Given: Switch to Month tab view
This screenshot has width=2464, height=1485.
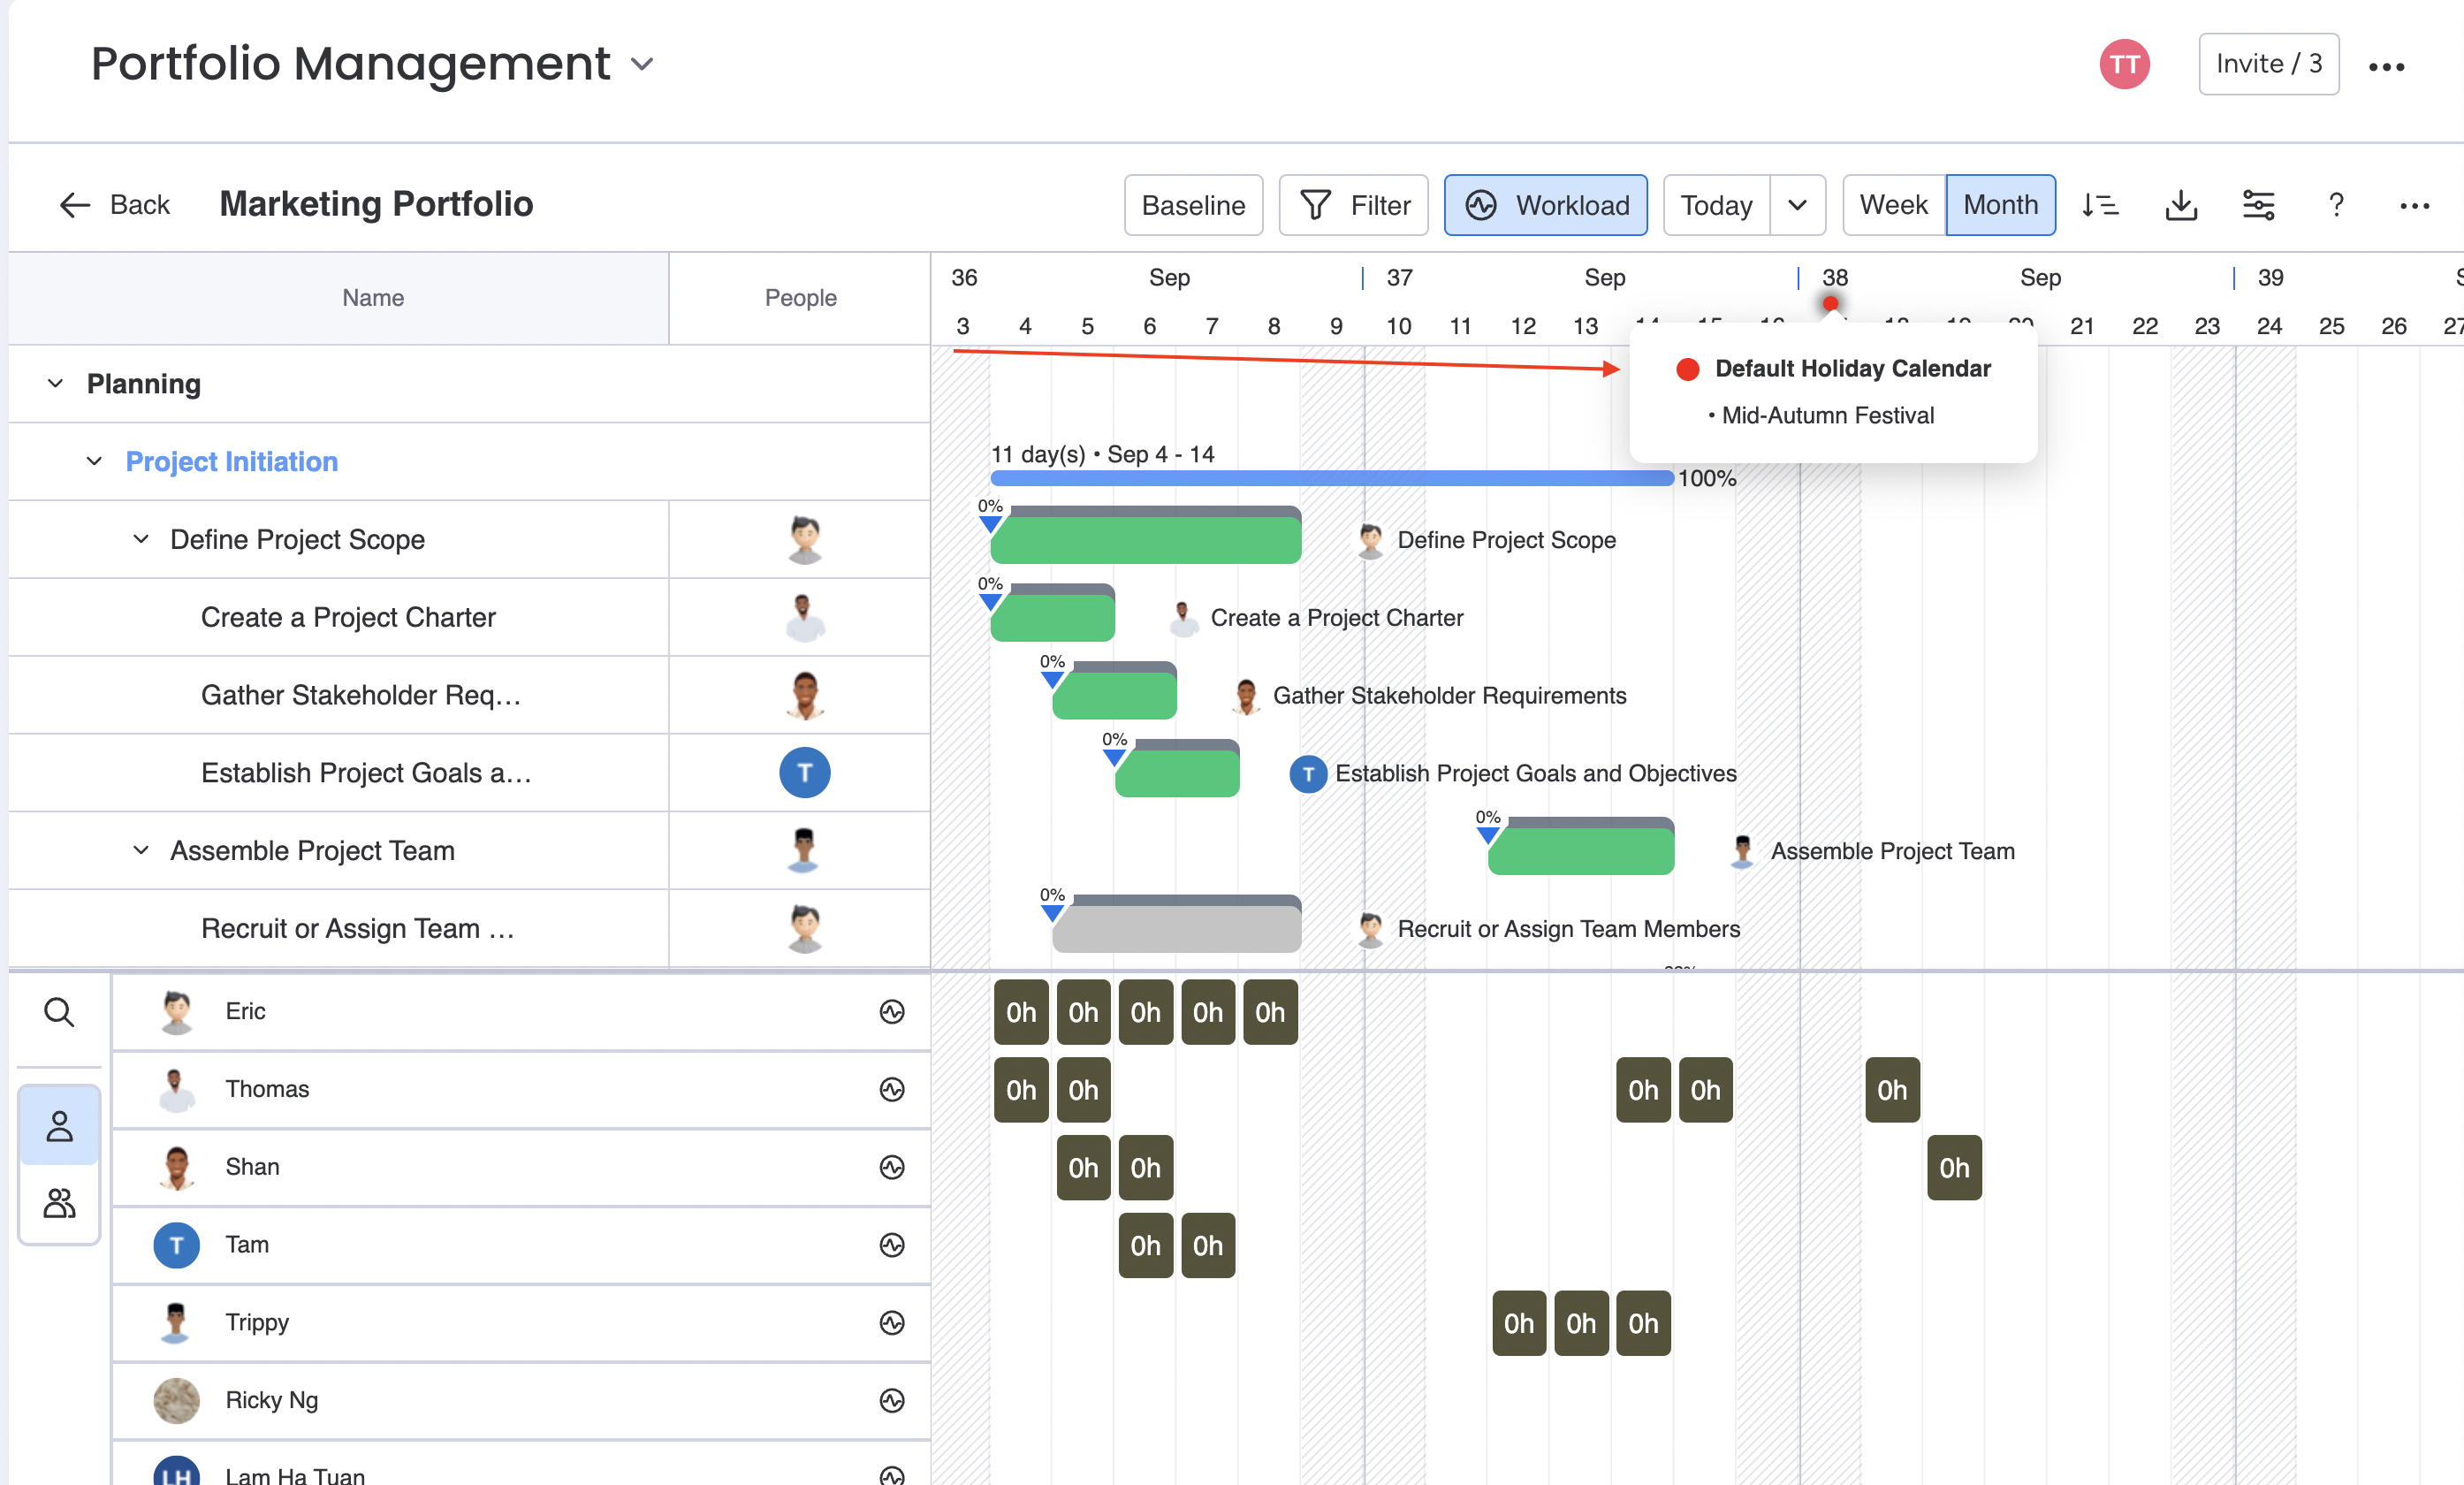Looking at the screenshot, I should (x=2001, y=204).
